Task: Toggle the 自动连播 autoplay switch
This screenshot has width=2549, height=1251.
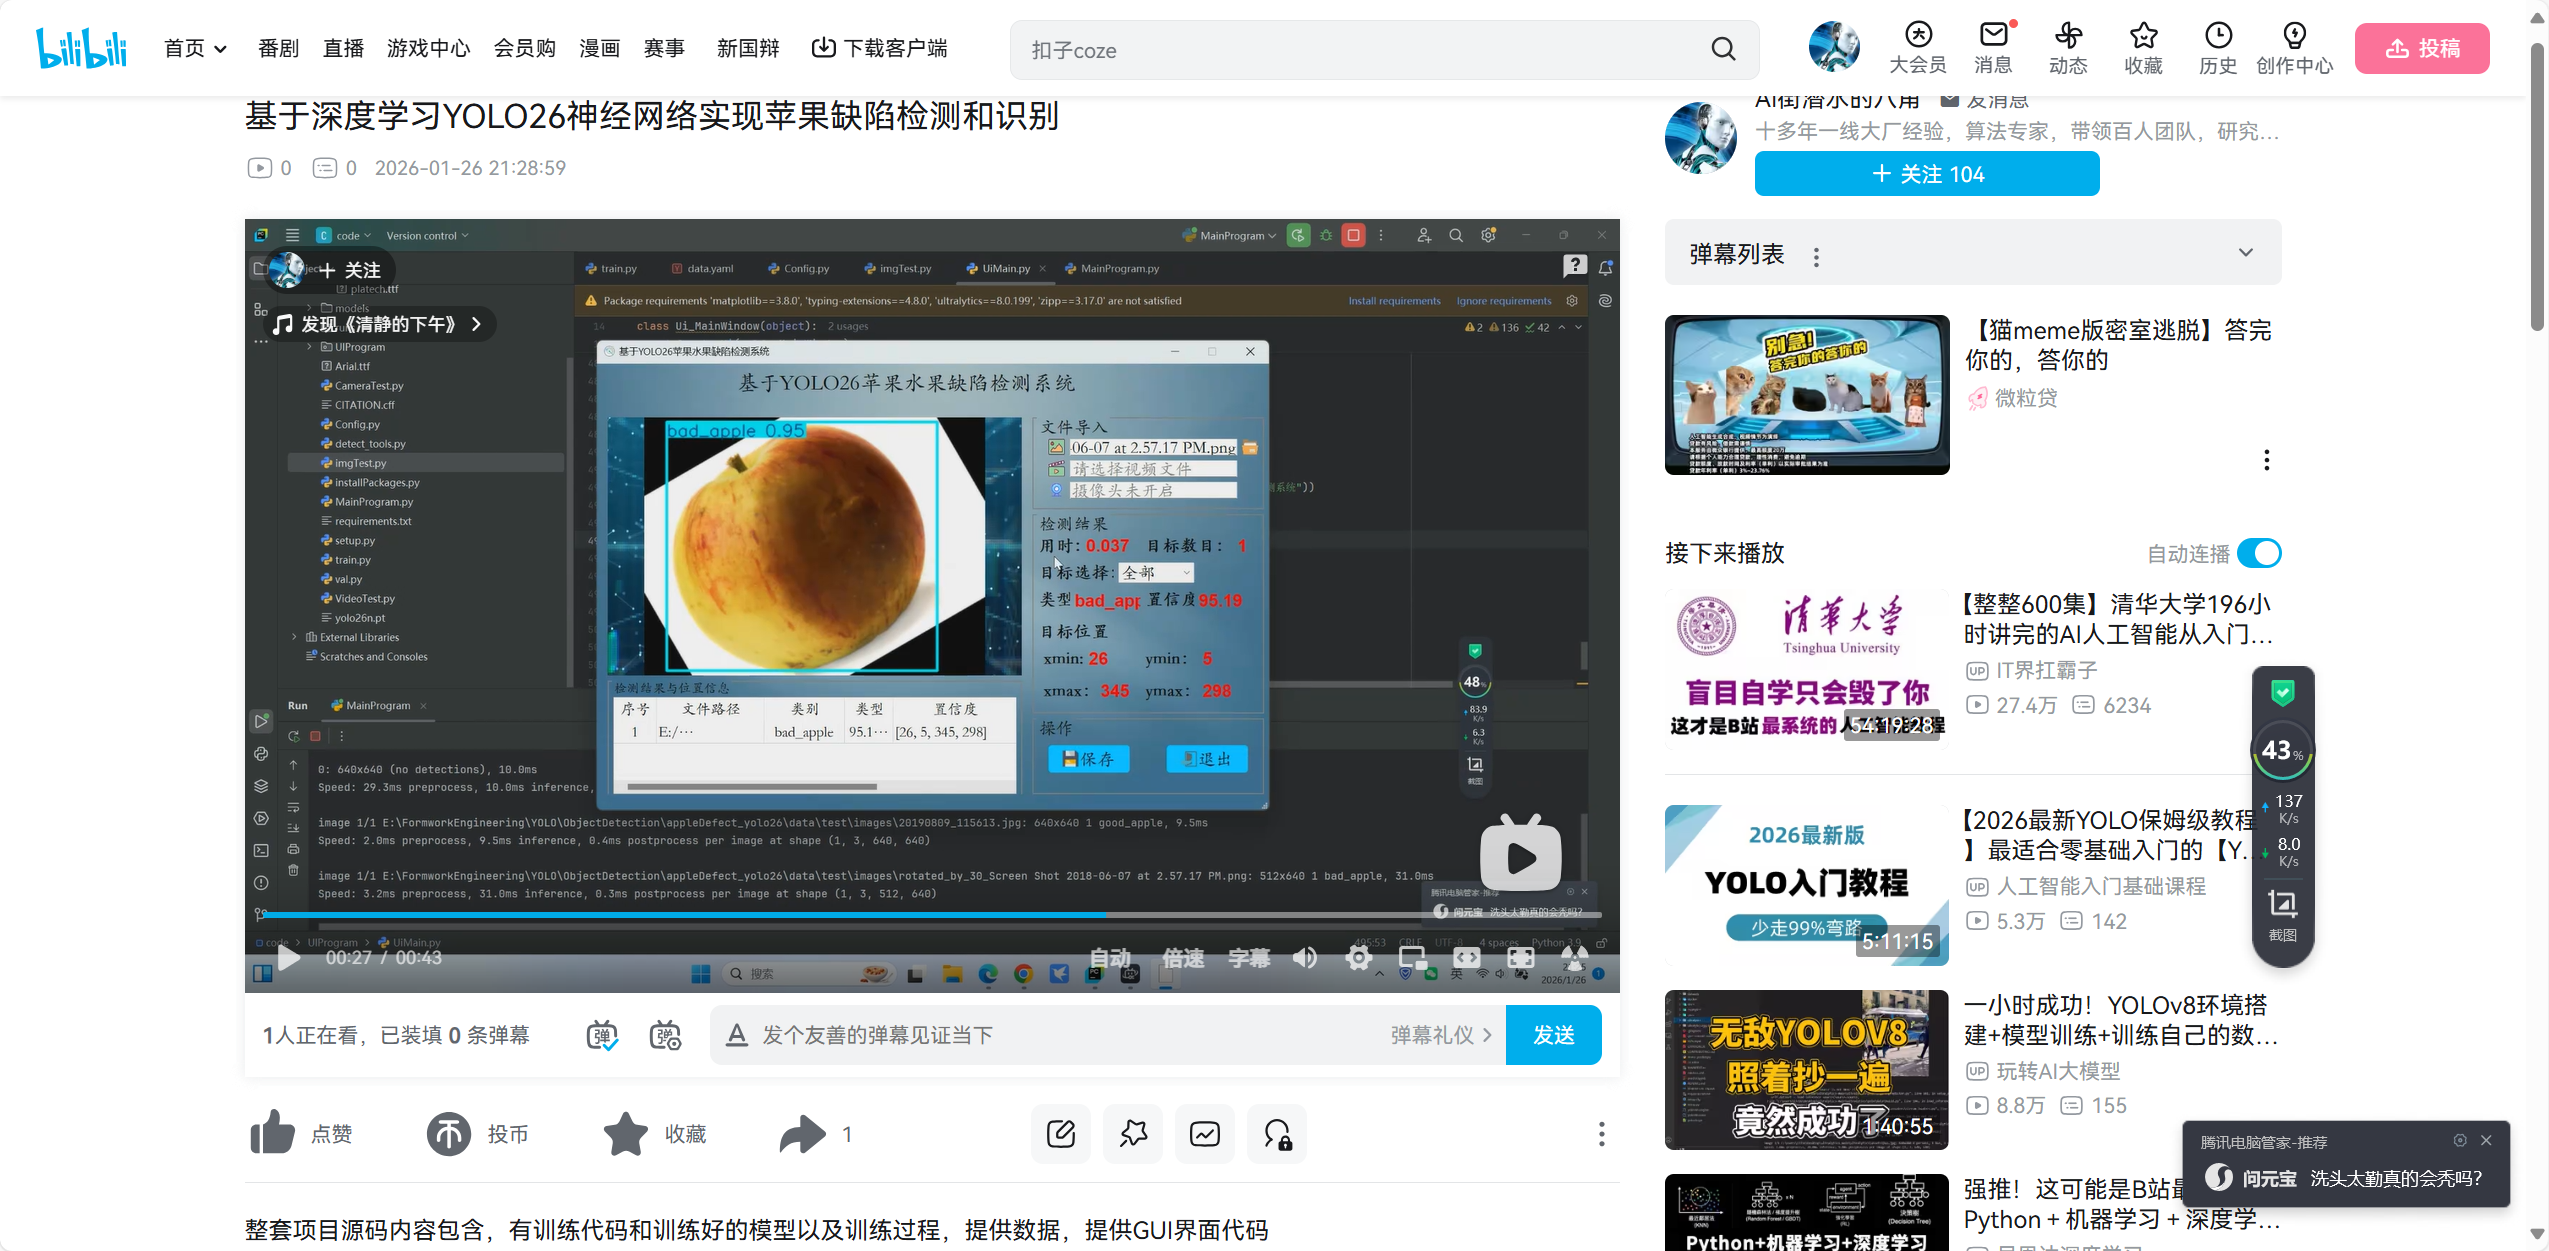Action: [x=2259, y=553]
